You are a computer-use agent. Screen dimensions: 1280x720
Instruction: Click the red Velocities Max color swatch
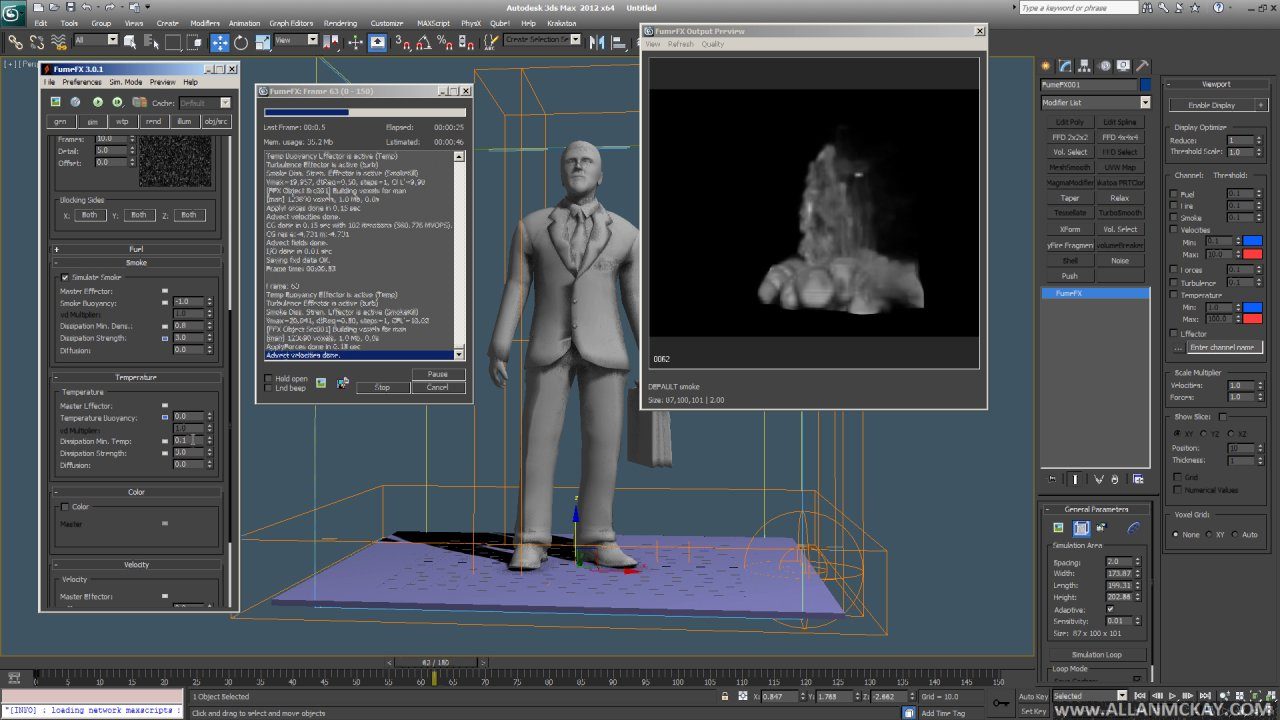(x=1251, y=254)
